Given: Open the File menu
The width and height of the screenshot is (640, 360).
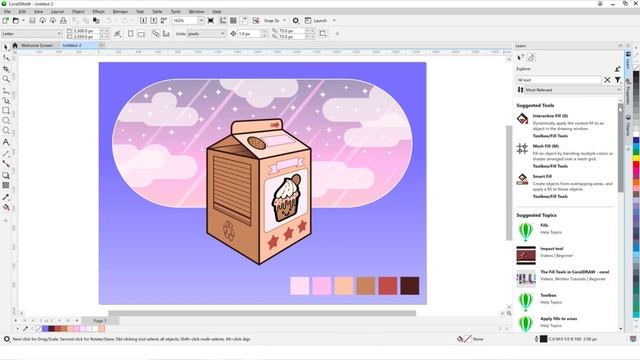Looking at the screenshot, I should [x=7, y=12].
